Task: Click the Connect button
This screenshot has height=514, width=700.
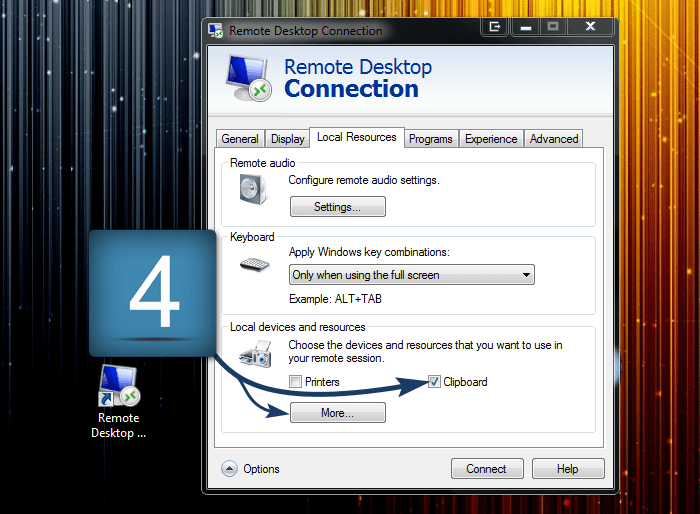Action: tap(487, 468)
